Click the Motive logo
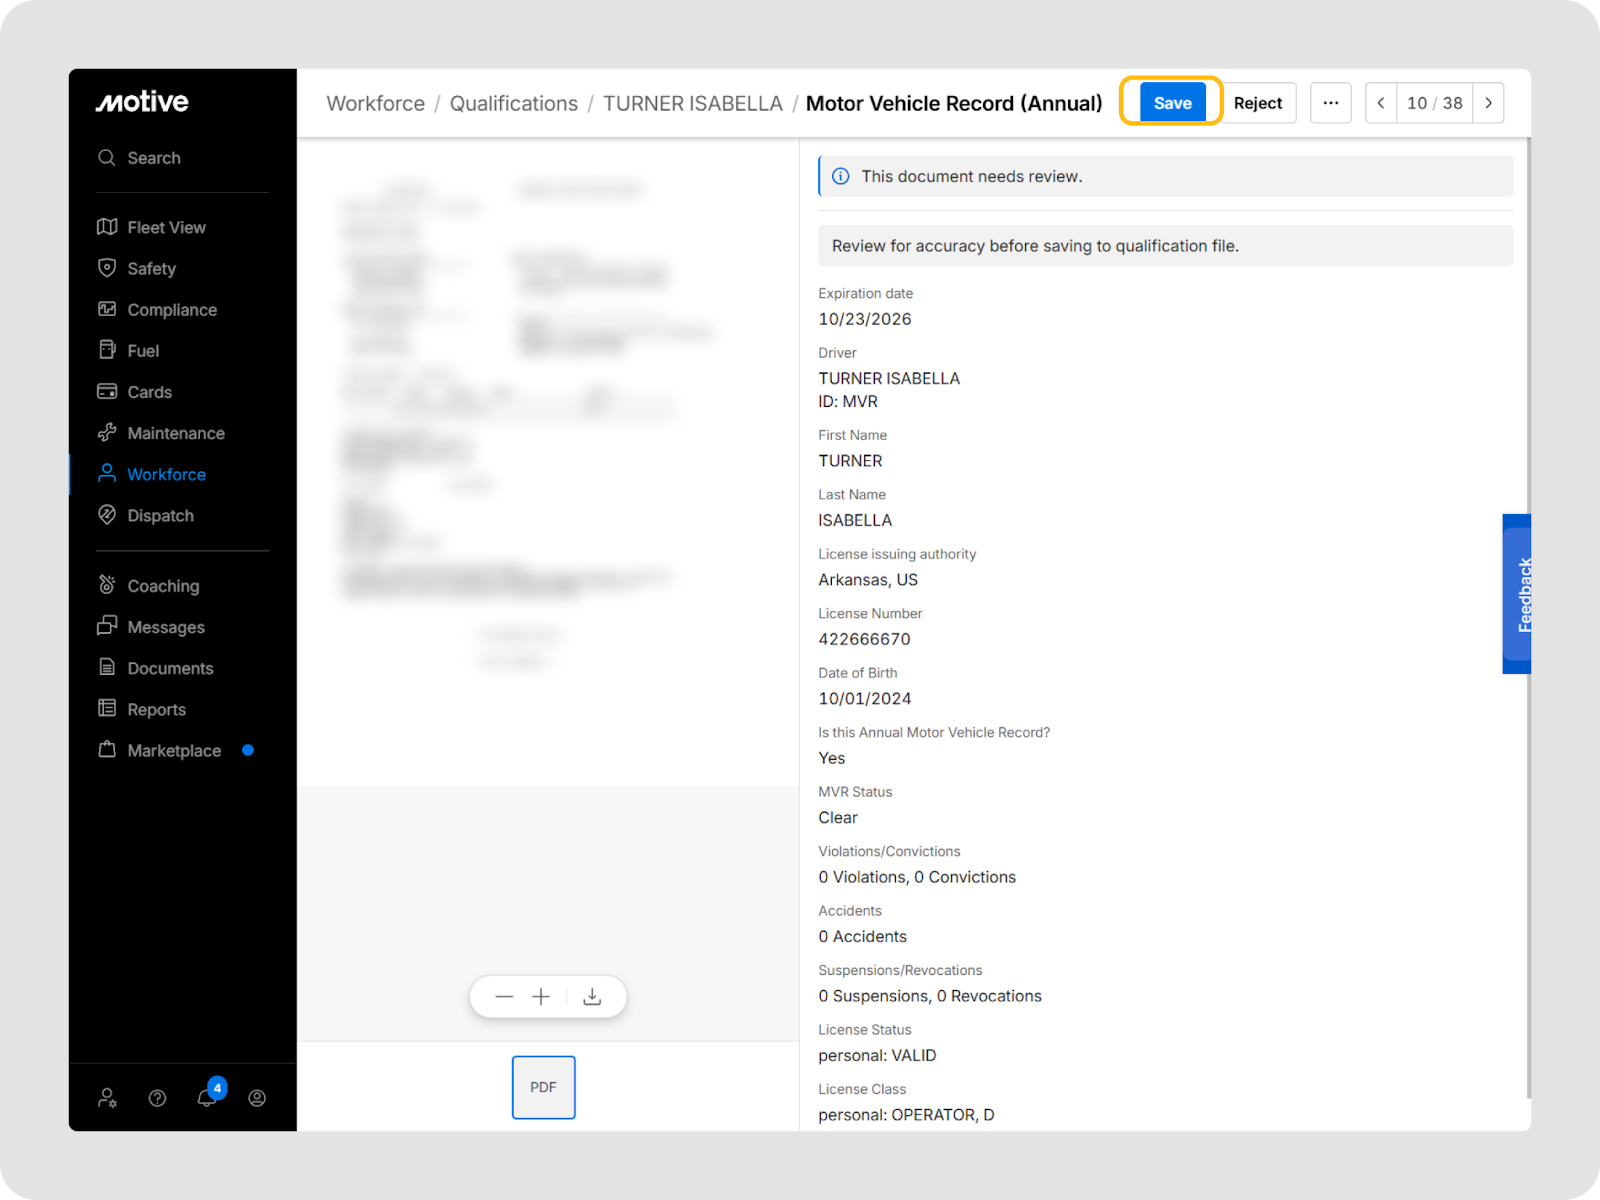Image resolution: width=1600 pixels, height=1200 pixels. pyautogui.click(x=142, y=102)
